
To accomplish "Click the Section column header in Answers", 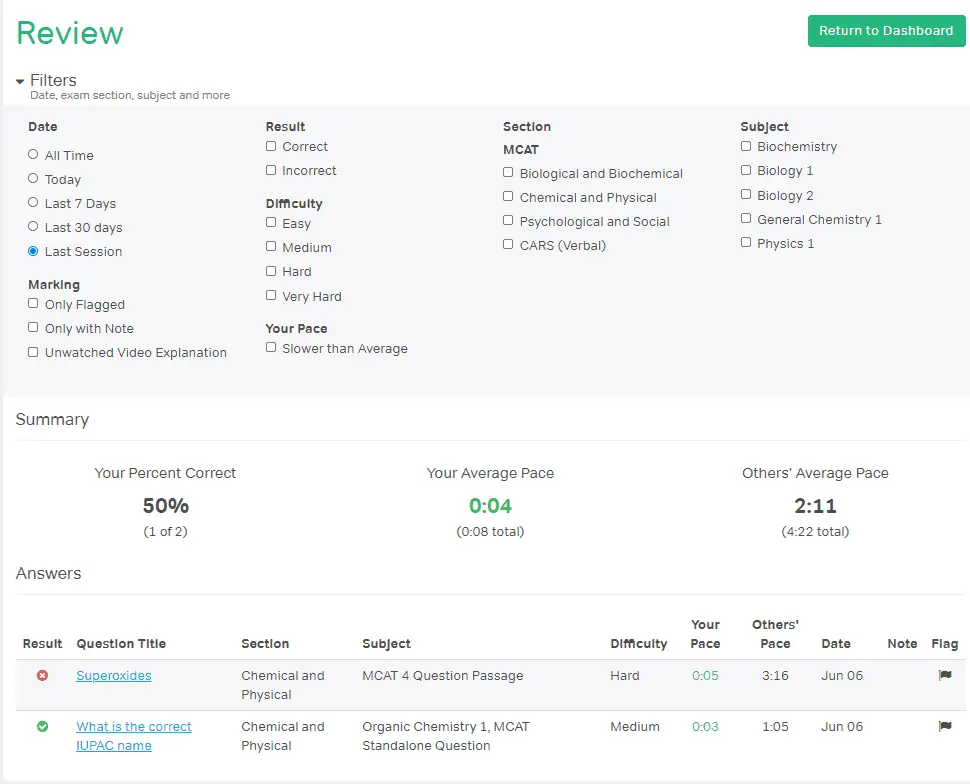I will coord(265,644).
